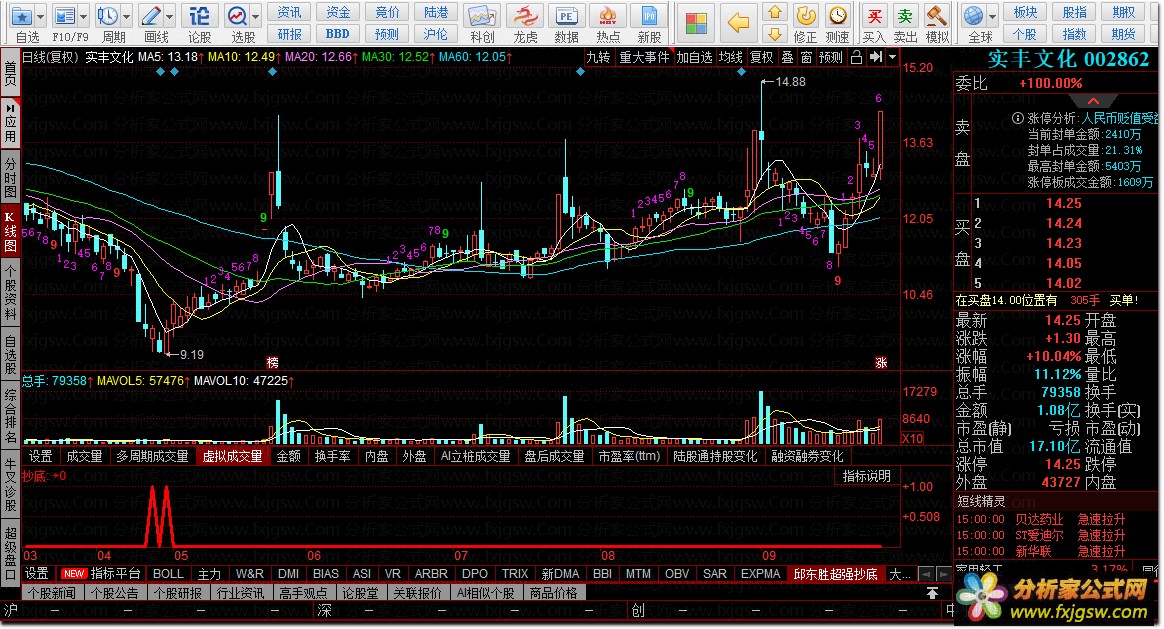Click the 修正 data repair icon

pyautogui.click(x=805, y=16)
